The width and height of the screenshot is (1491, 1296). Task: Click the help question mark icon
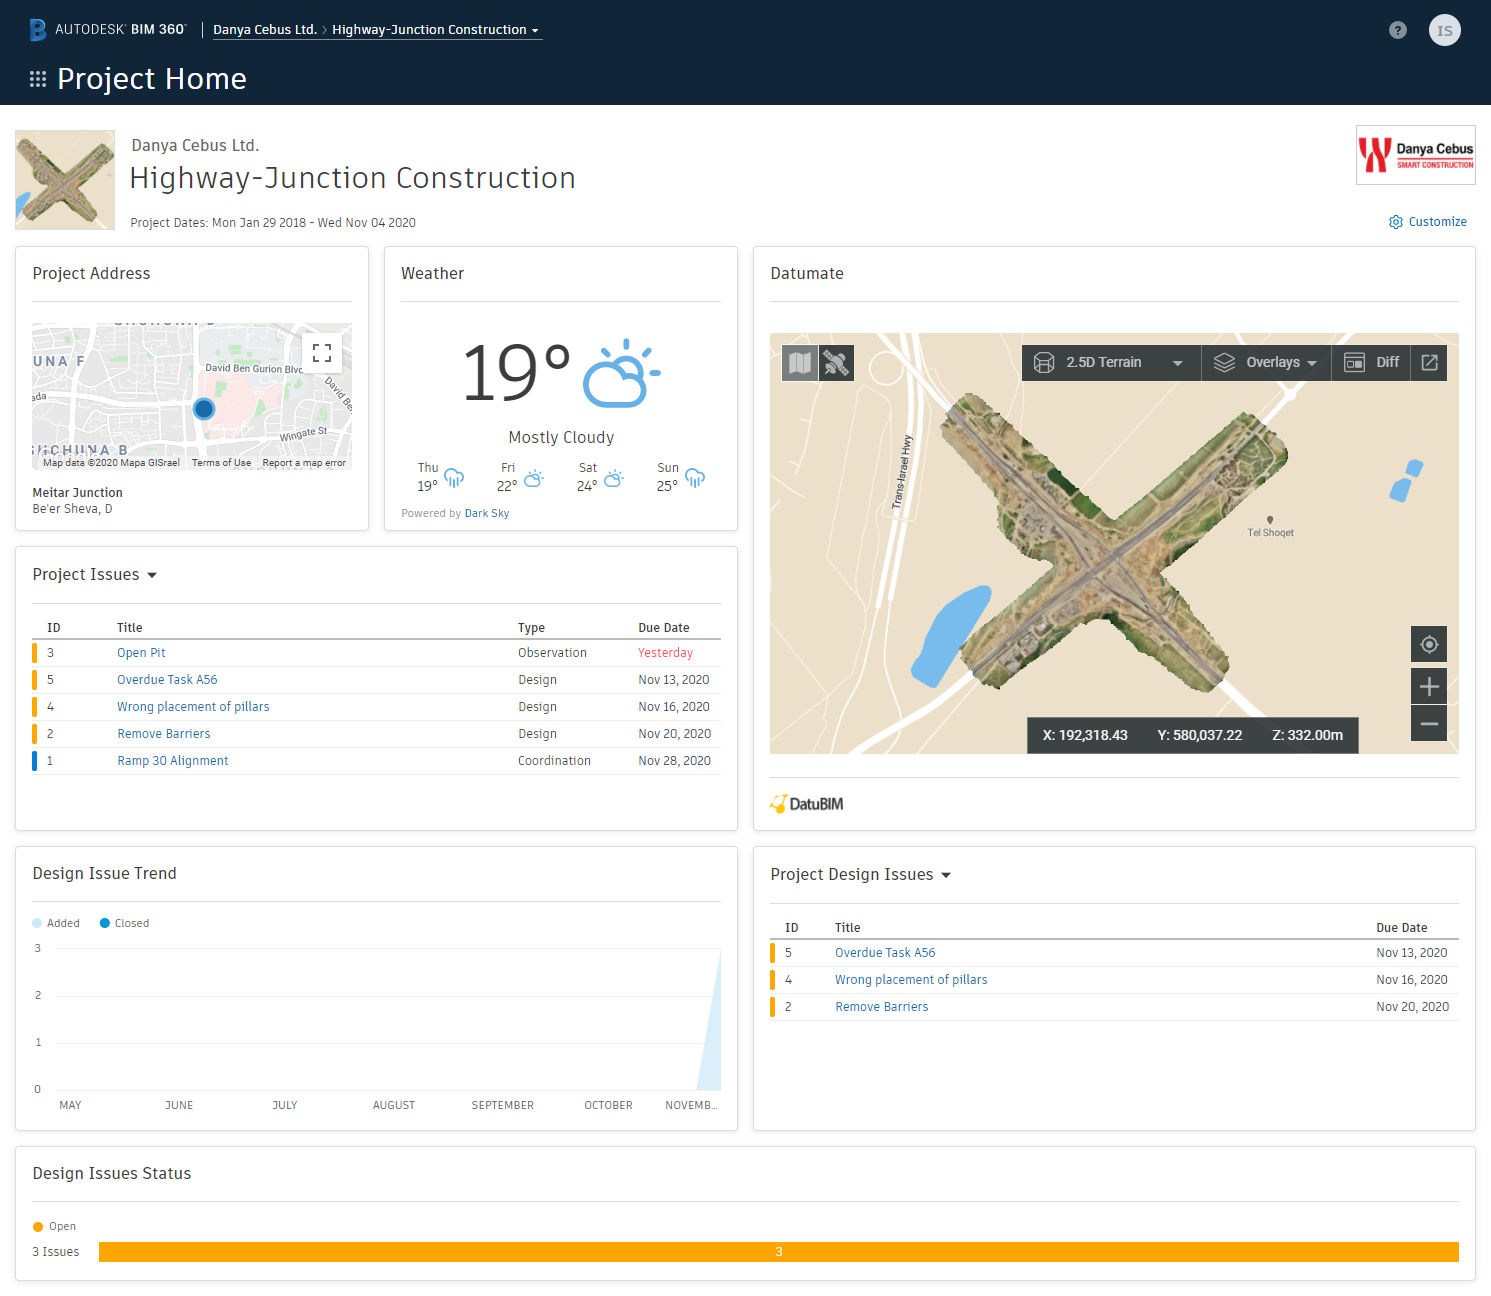click(1398, 30)
